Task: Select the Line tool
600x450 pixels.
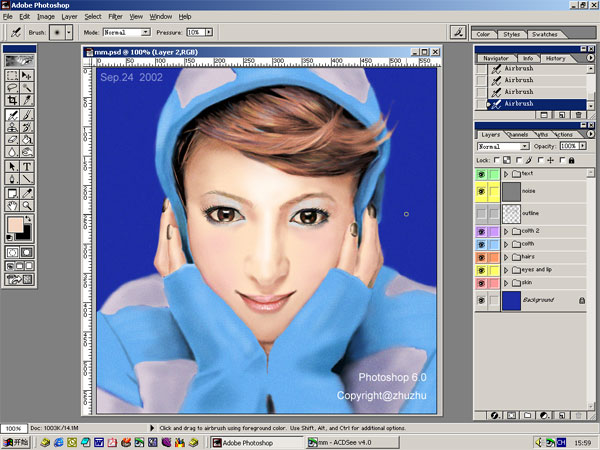Action: coord(26,179)
